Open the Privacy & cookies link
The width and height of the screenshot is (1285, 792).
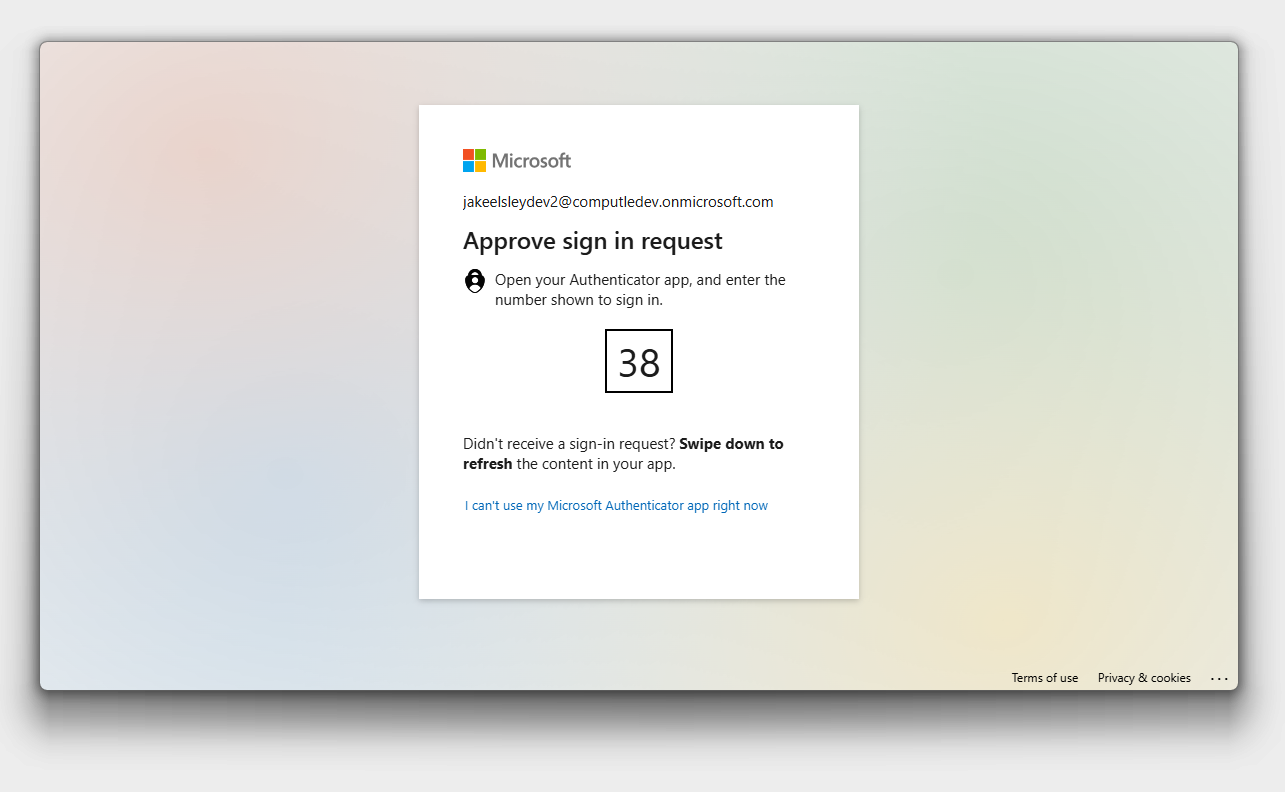tap(1144, 678)
